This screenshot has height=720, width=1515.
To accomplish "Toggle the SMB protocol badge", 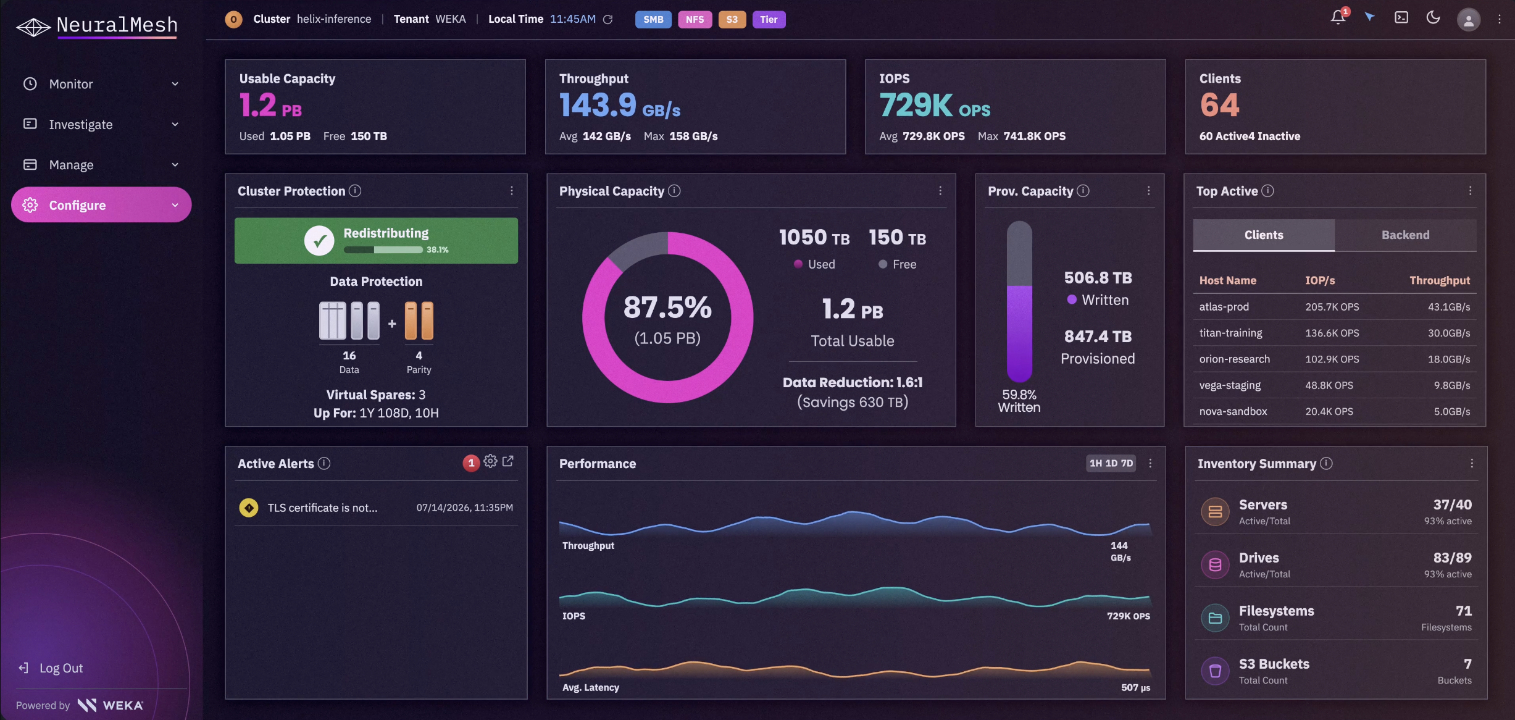I will tap(653, 19).
